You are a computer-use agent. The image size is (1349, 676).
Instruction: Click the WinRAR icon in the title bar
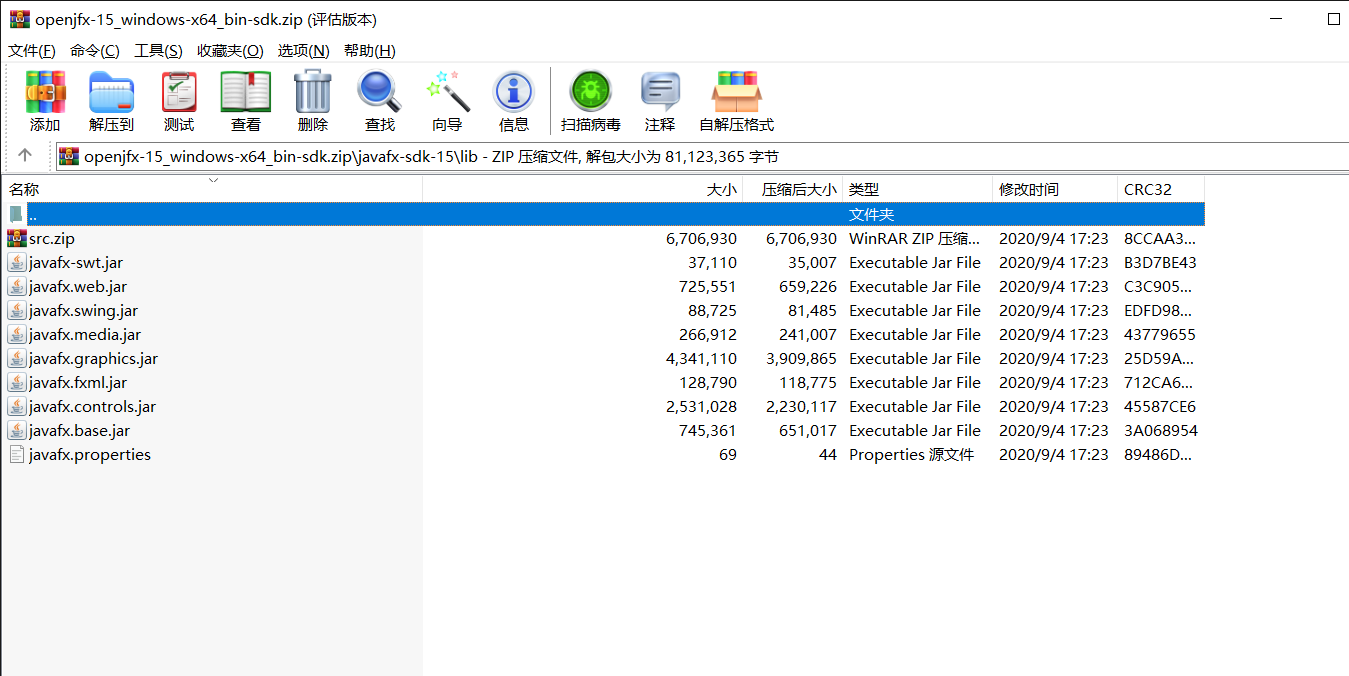[x=19, y=19]
